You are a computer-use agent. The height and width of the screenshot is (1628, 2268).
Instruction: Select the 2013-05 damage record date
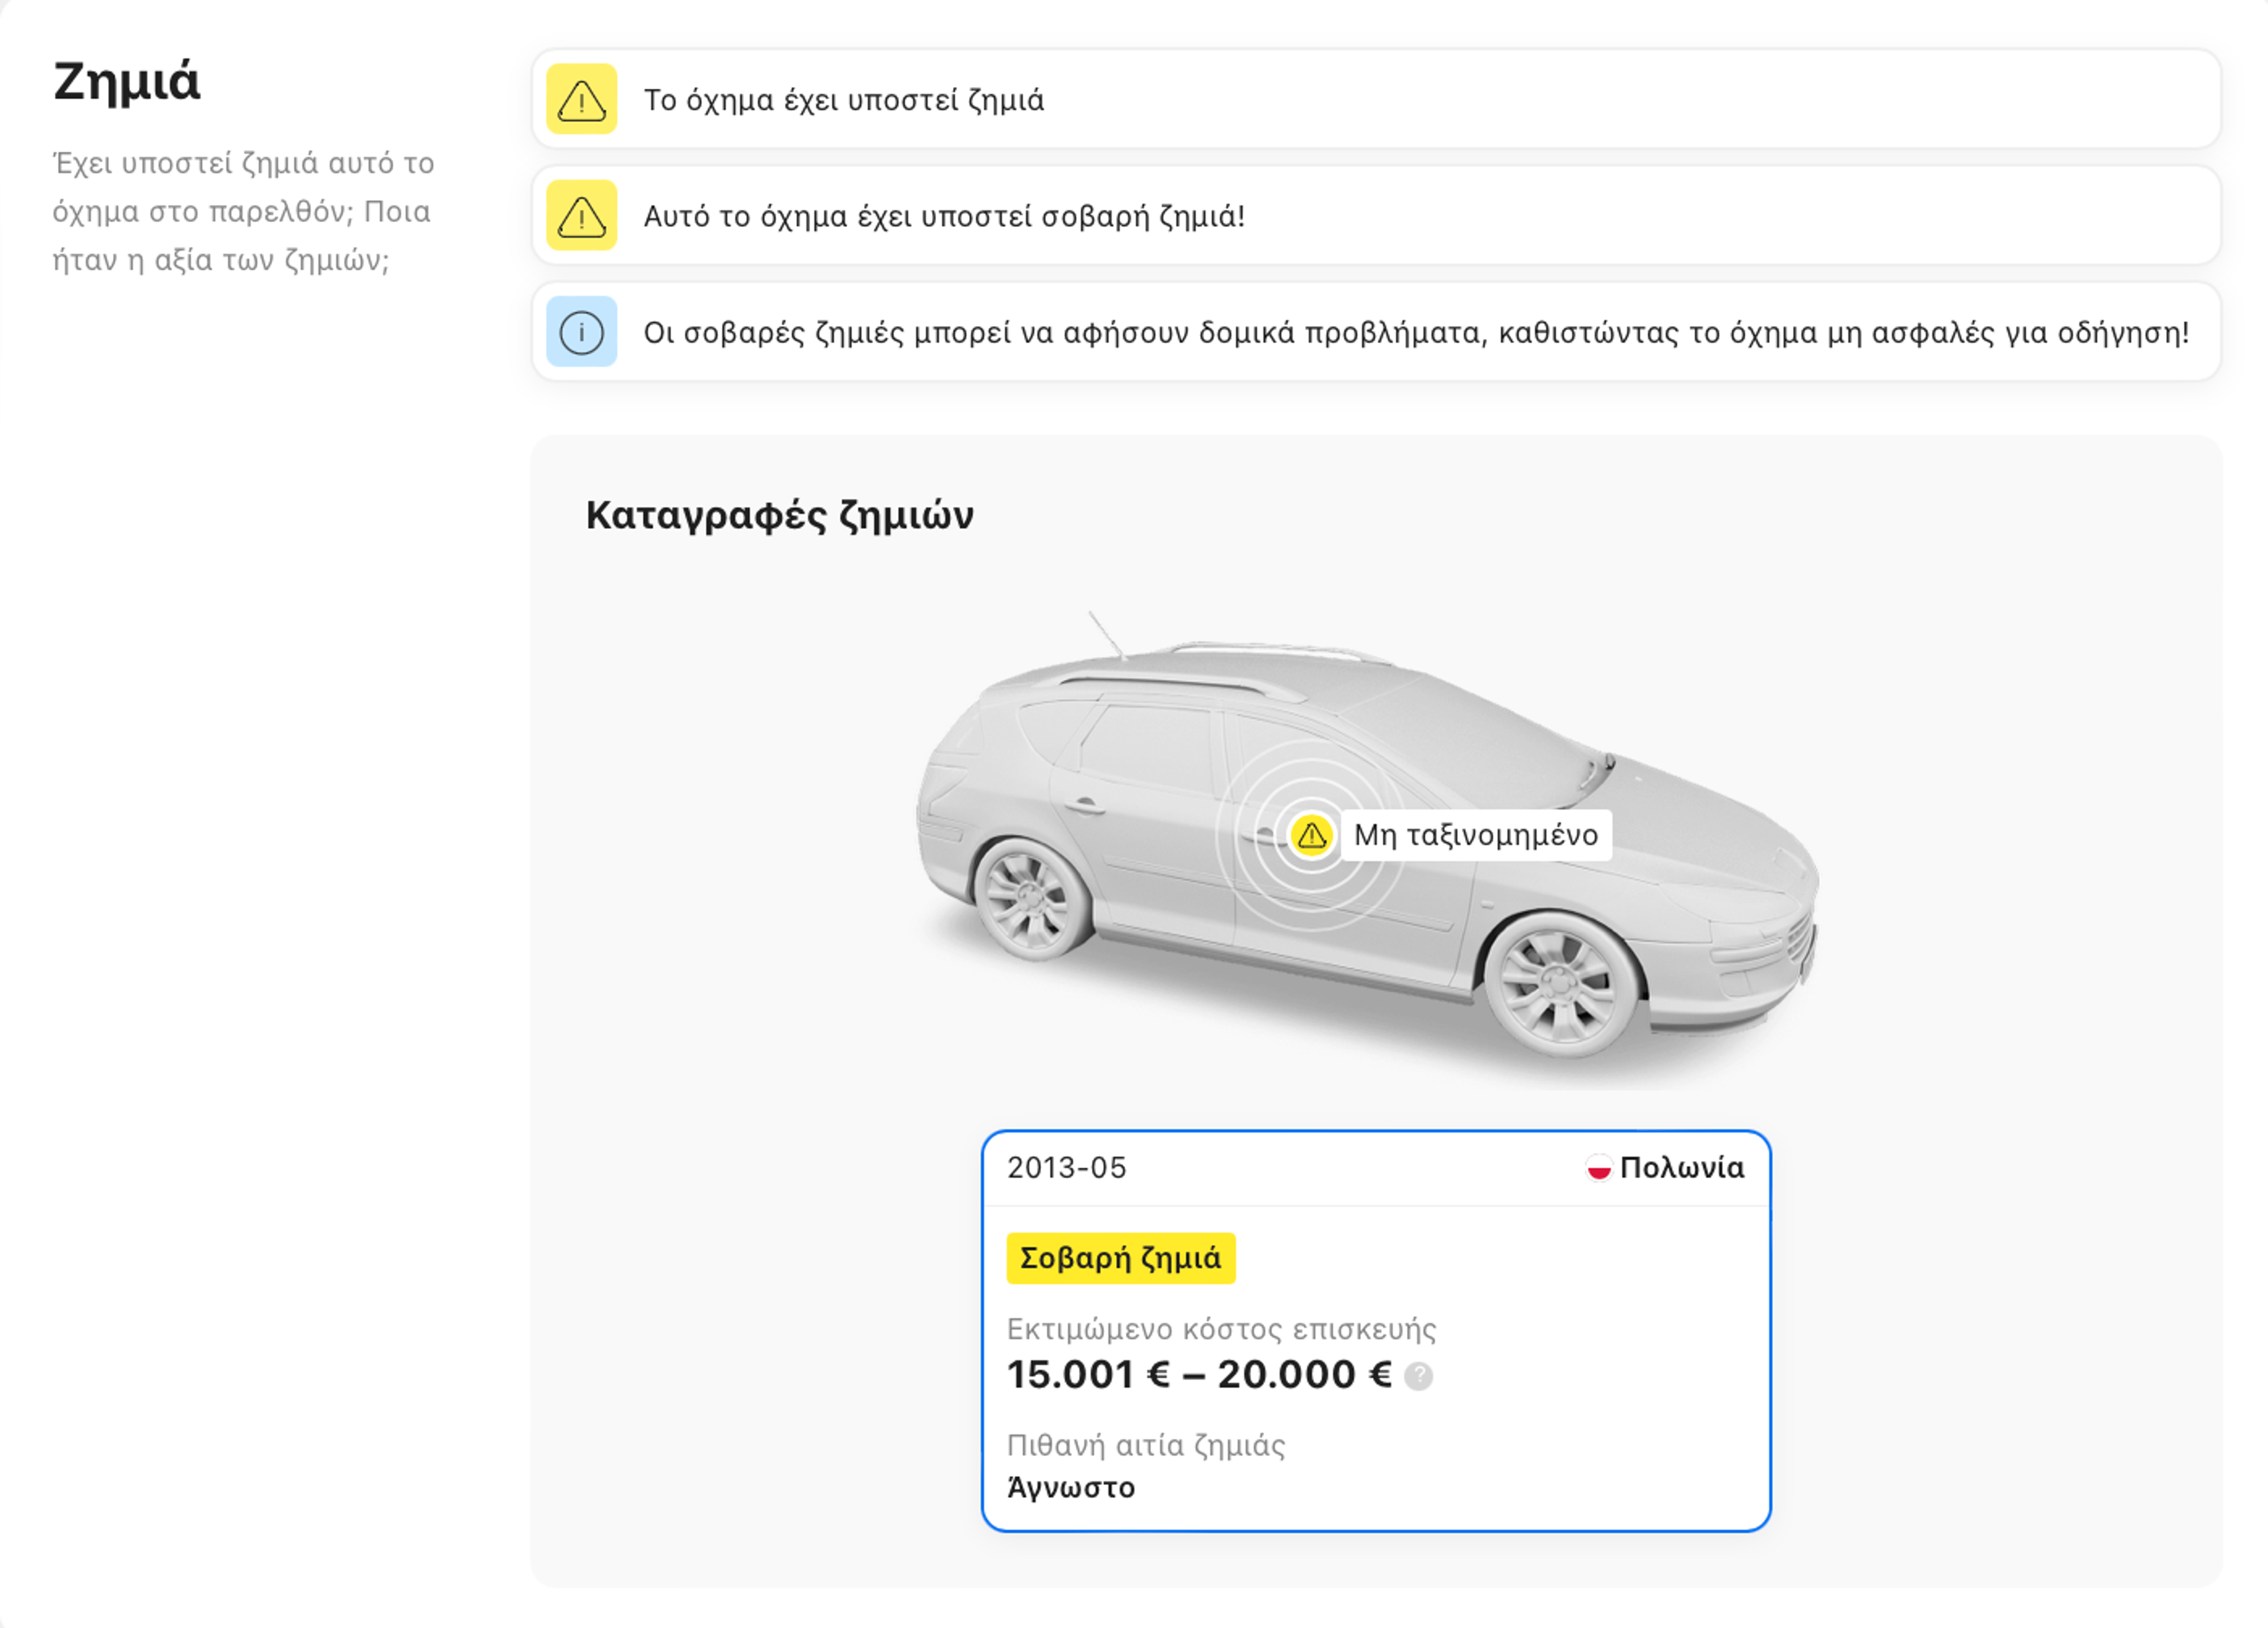(x=1066, y=1168)
